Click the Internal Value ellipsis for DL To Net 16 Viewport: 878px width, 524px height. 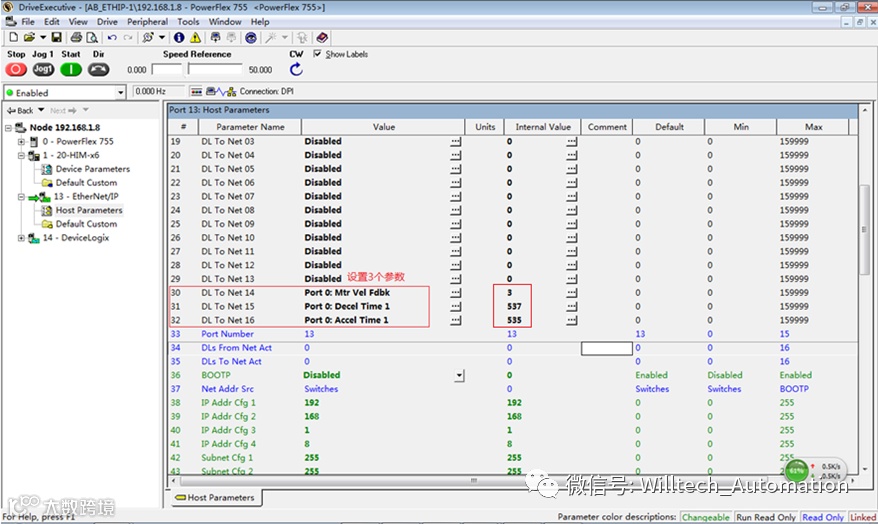pos(571,320)
